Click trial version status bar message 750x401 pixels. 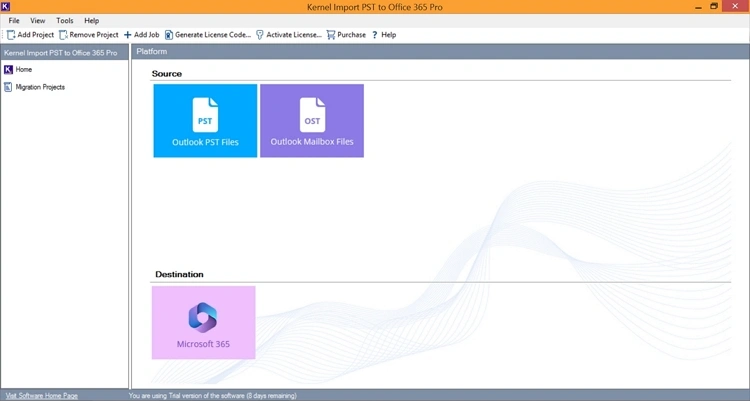click(213, 396)
